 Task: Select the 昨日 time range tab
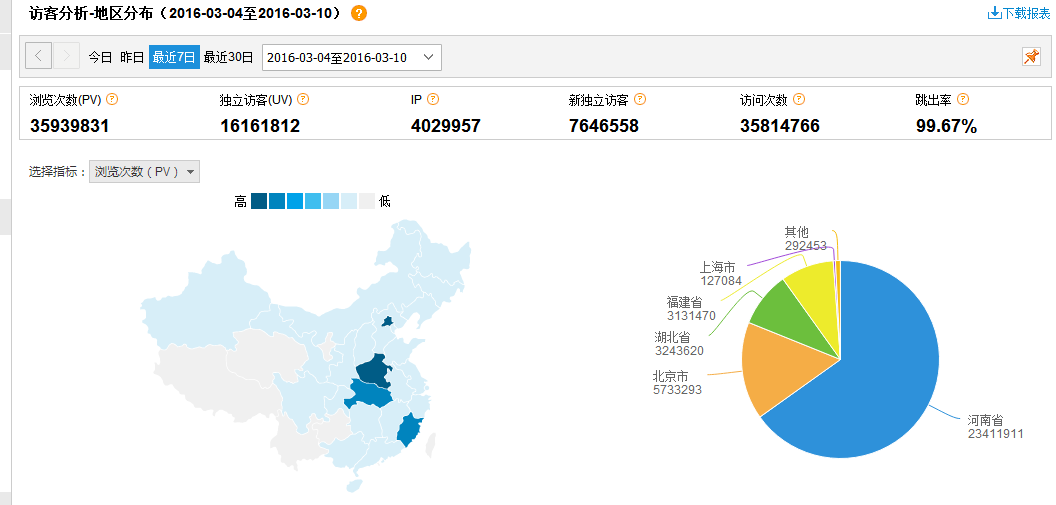point(132,57)
